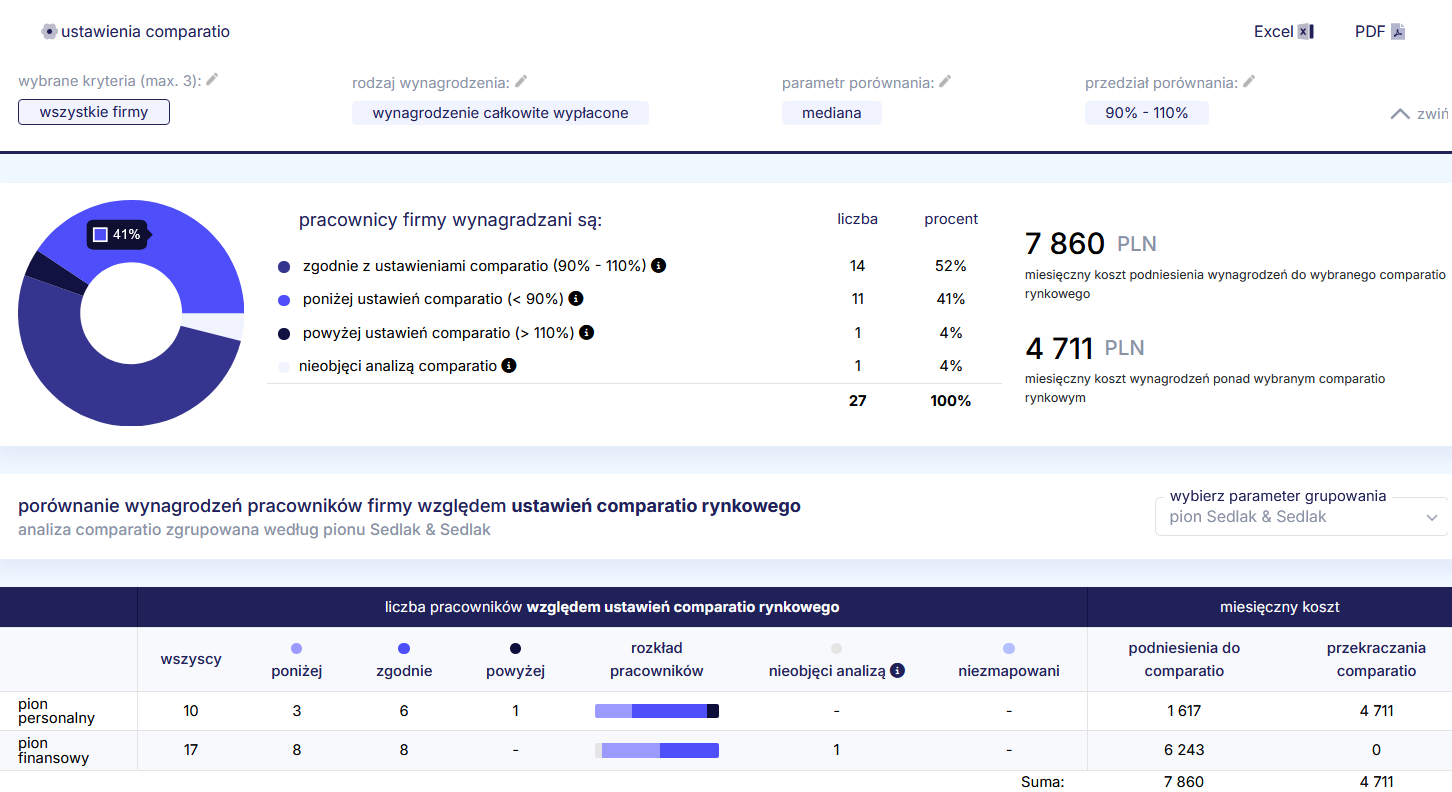Viewport: 1452px width, 792px height.
Task: Edit wybrane kryteria with the pencil icon
Action: click(x=212, y=80)
